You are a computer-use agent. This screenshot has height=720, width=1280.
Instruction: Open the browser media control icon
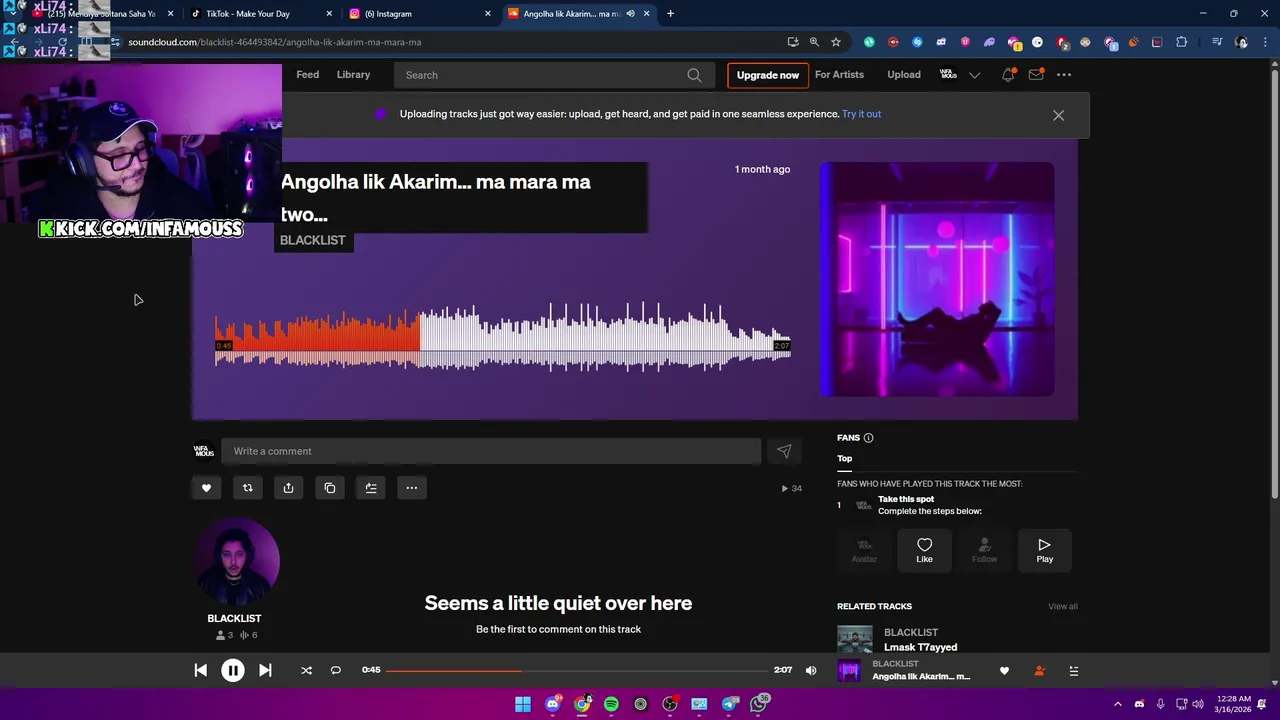point(1217,42)
